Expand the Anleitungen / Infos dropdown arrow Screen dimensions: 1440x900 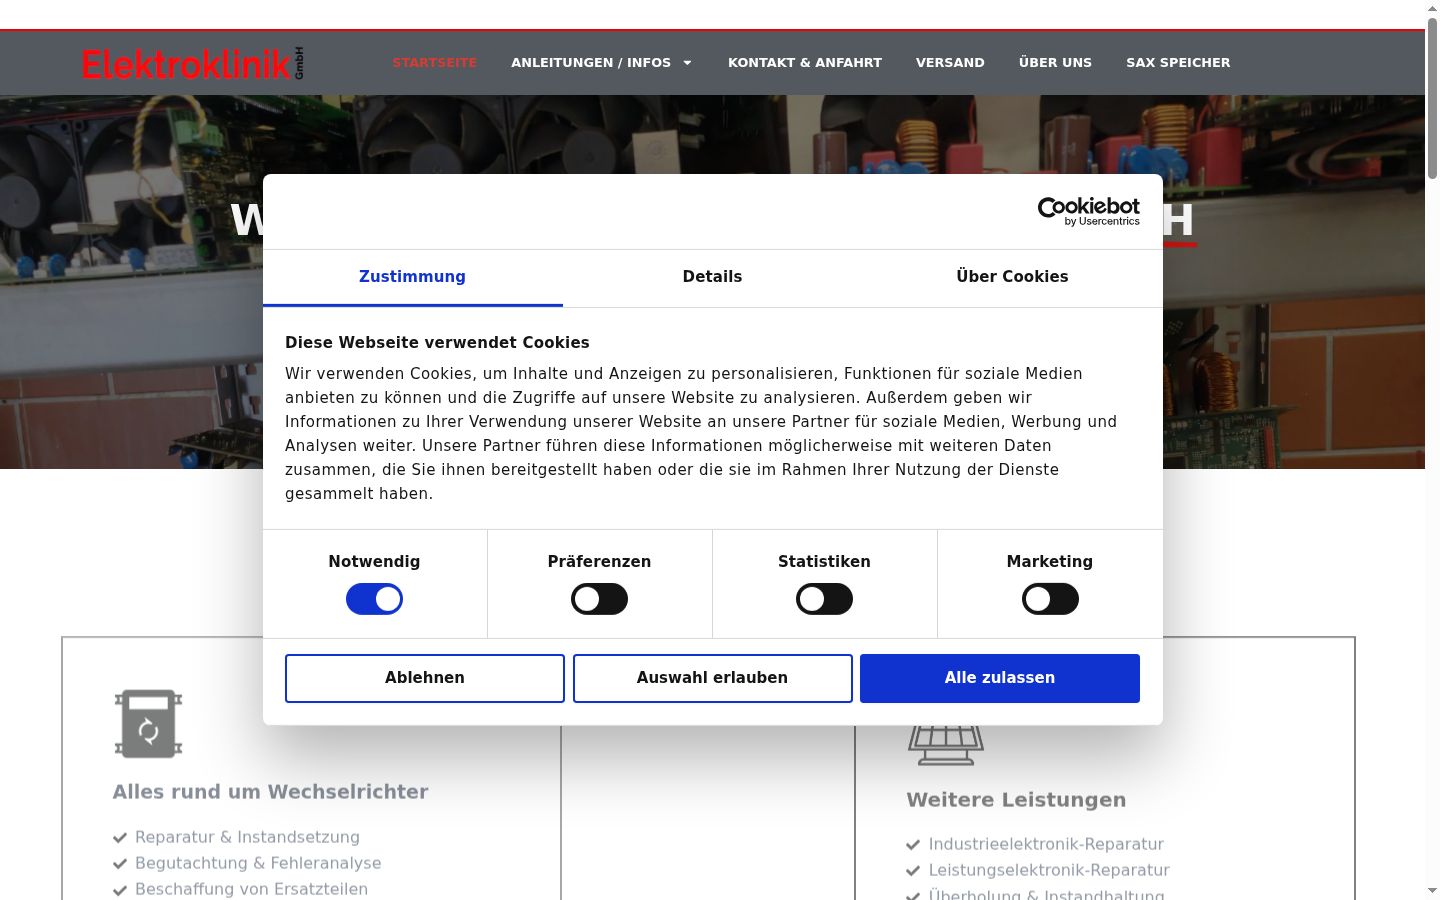[687, 62]
